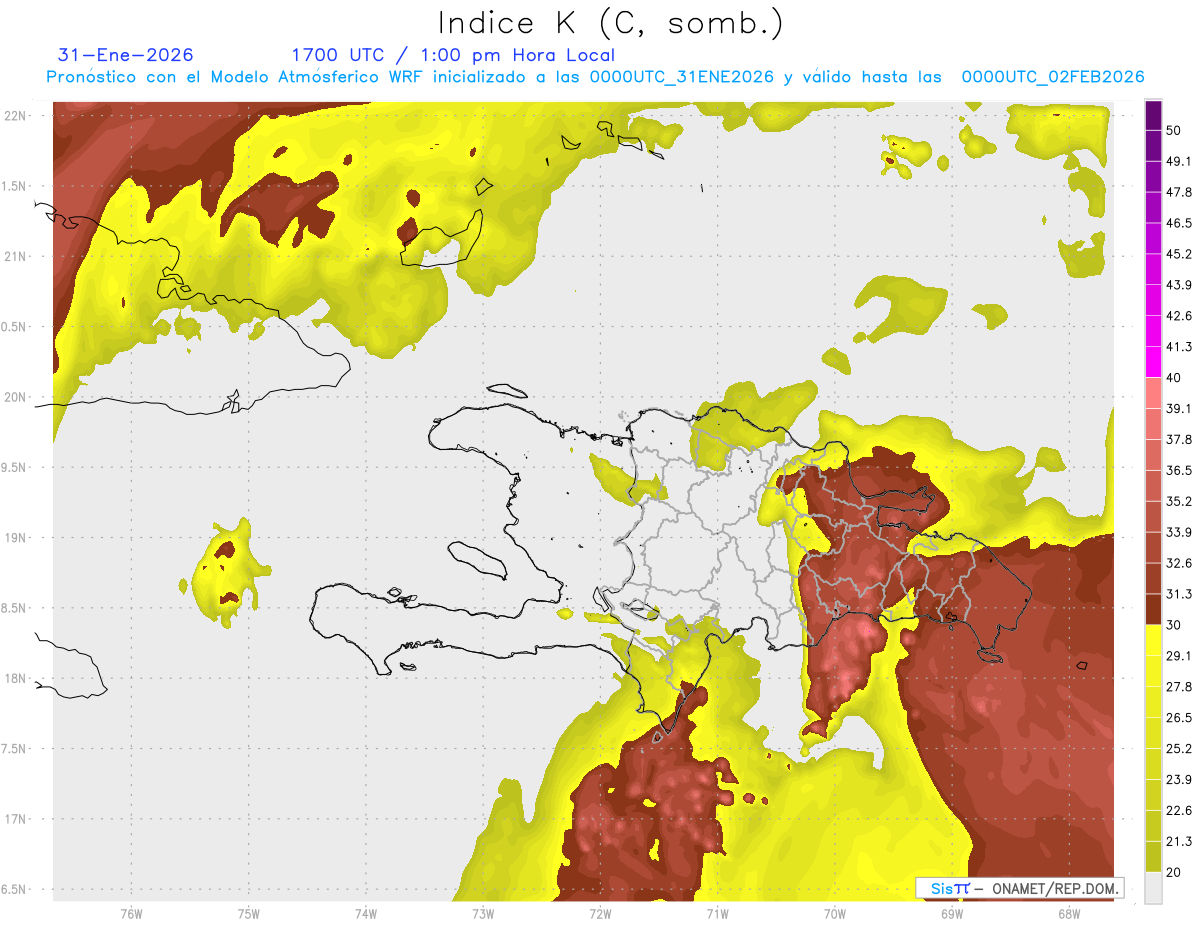Click the colorbar value '45.2'
The width and height of the screenshot is (1200, 927).
(x=1179, y=254)
